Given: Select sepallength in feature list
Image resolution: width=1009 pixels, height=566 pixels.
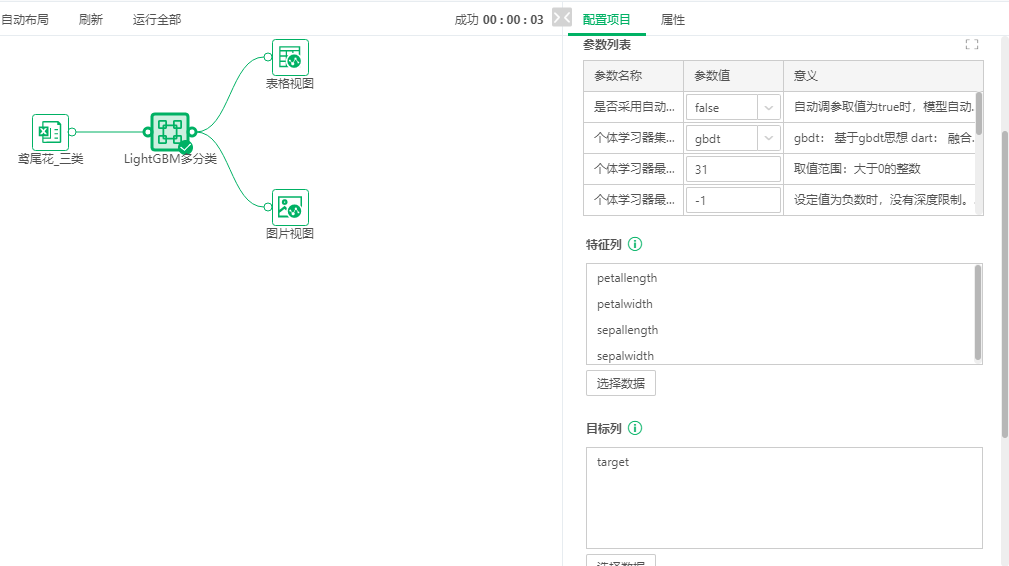Looking at the screenshot, I should [627, 330].
